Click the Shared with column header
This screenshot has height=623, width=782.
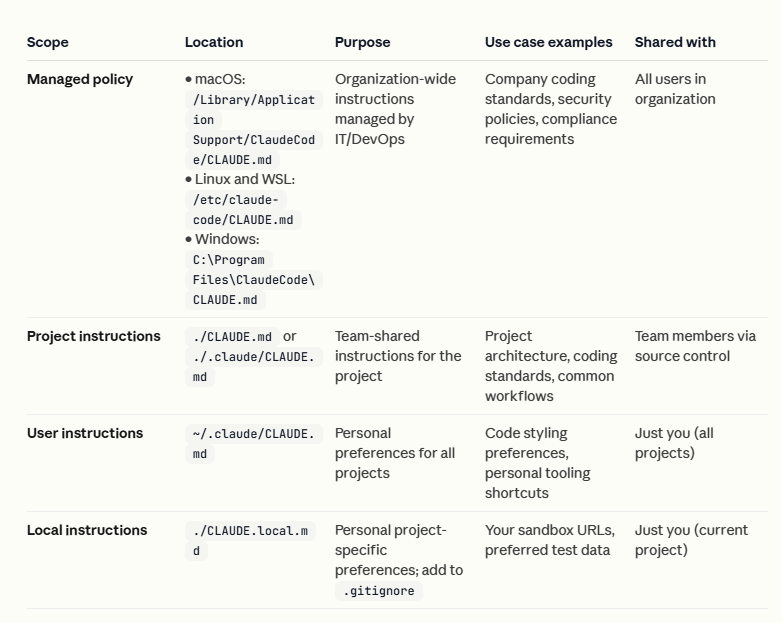[675, 42]
